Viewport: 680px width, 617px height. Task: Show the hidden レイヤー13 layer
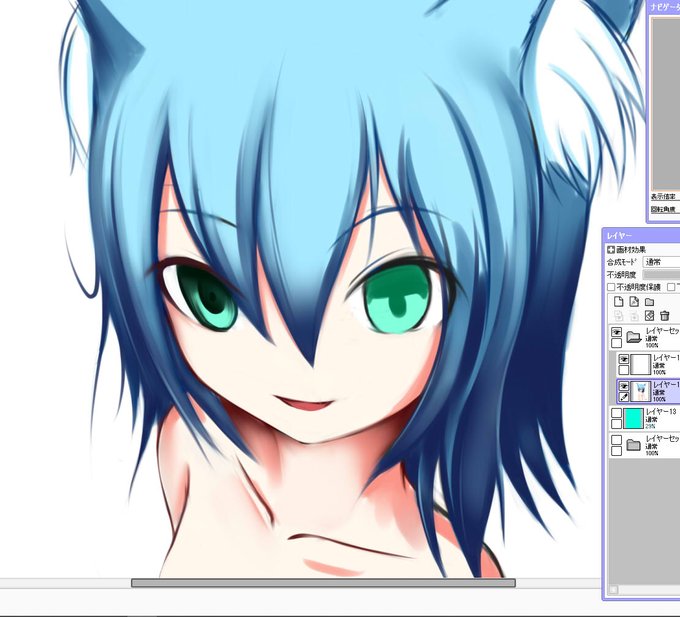tap(616, 412)
